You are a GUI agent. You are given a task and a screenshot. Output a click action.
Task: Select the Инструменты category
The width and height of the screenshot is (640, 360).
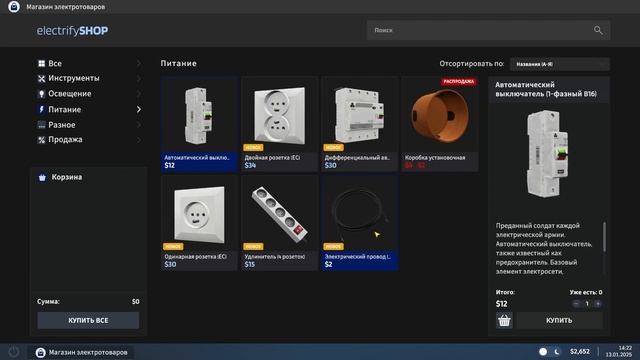(89, 78)
